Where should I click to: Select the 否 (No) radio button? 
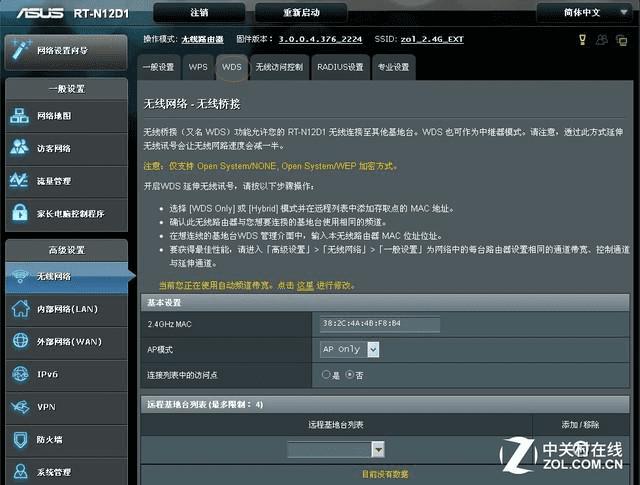tap(349, 374)
